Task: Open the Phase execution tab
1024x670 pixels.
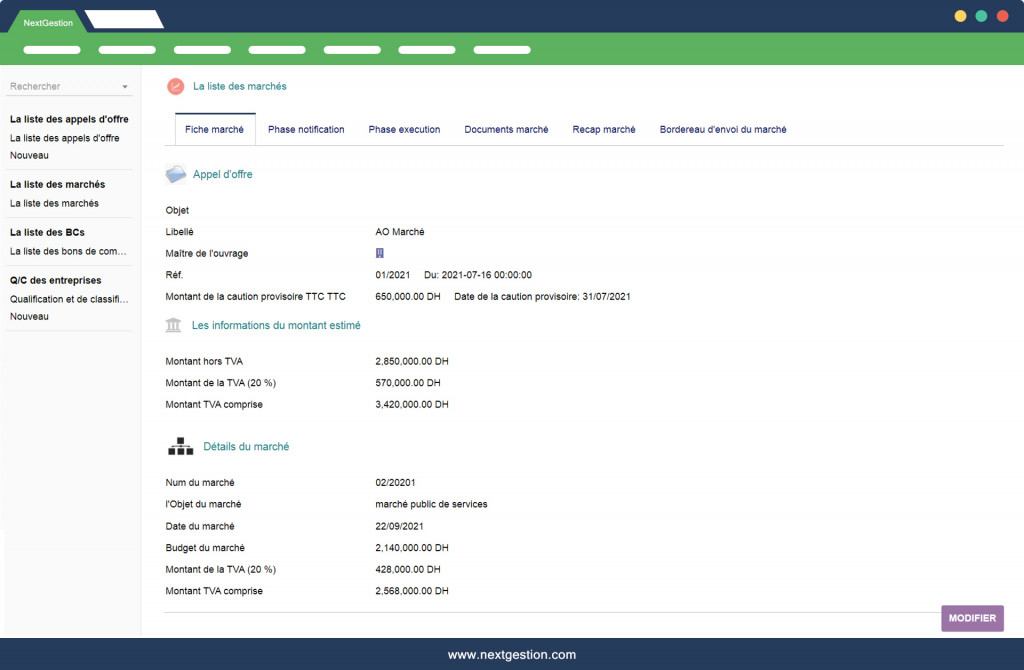Action: click(x=404, y=130)
